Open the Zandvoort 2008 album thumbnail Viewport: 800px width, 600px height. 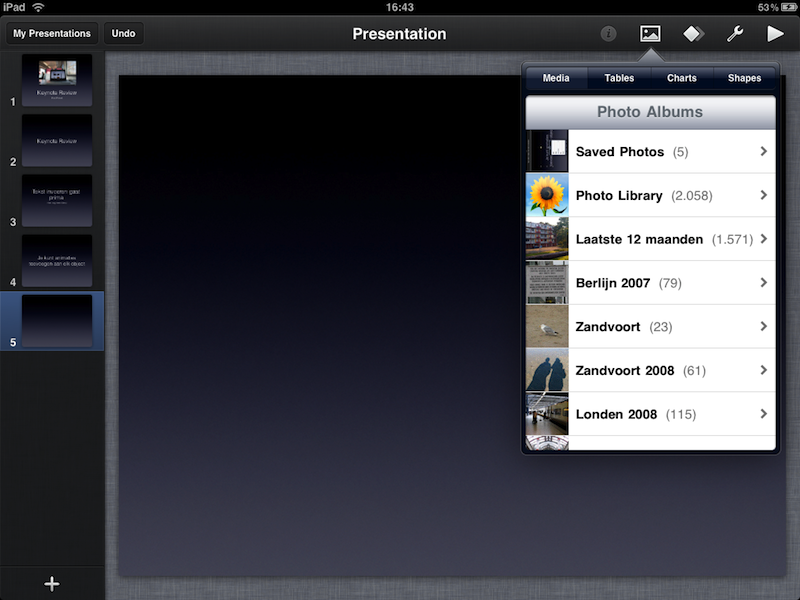547,370
